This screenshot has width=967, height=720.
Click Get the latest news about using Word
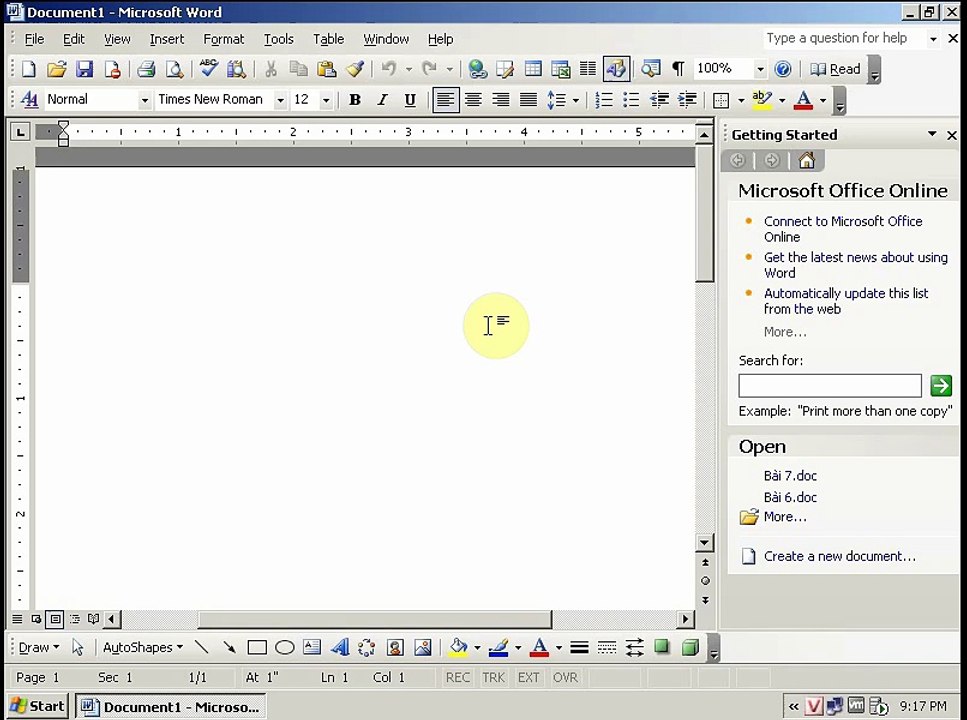[855, 265]
